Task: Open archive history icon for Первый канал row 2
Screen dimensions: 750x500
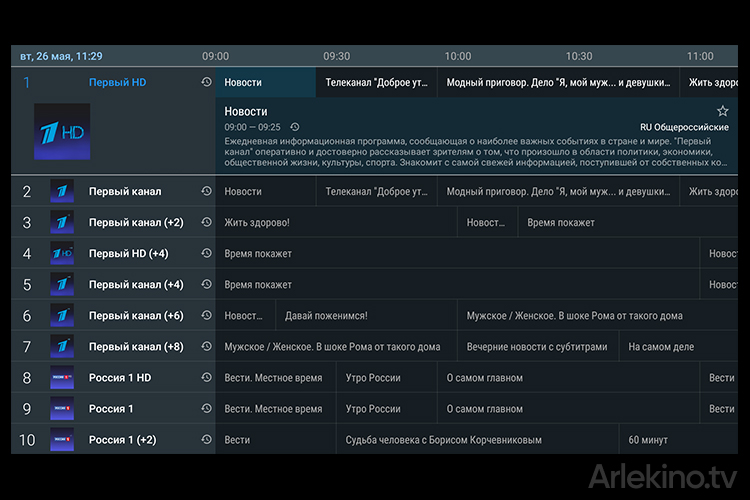Action: (x=206, y=191)
